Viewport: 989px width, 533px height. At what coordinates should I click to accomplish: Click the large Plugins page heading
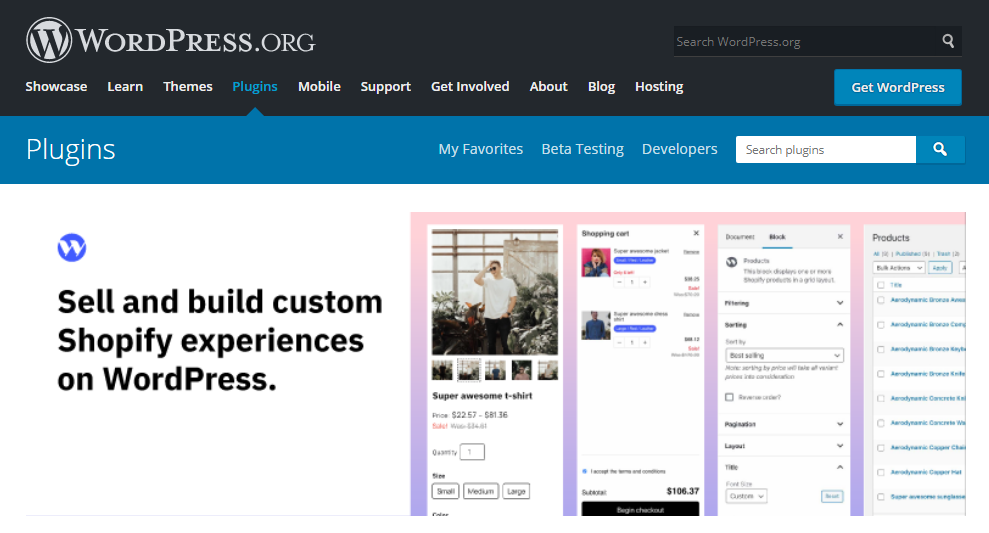tap(71, 150)
